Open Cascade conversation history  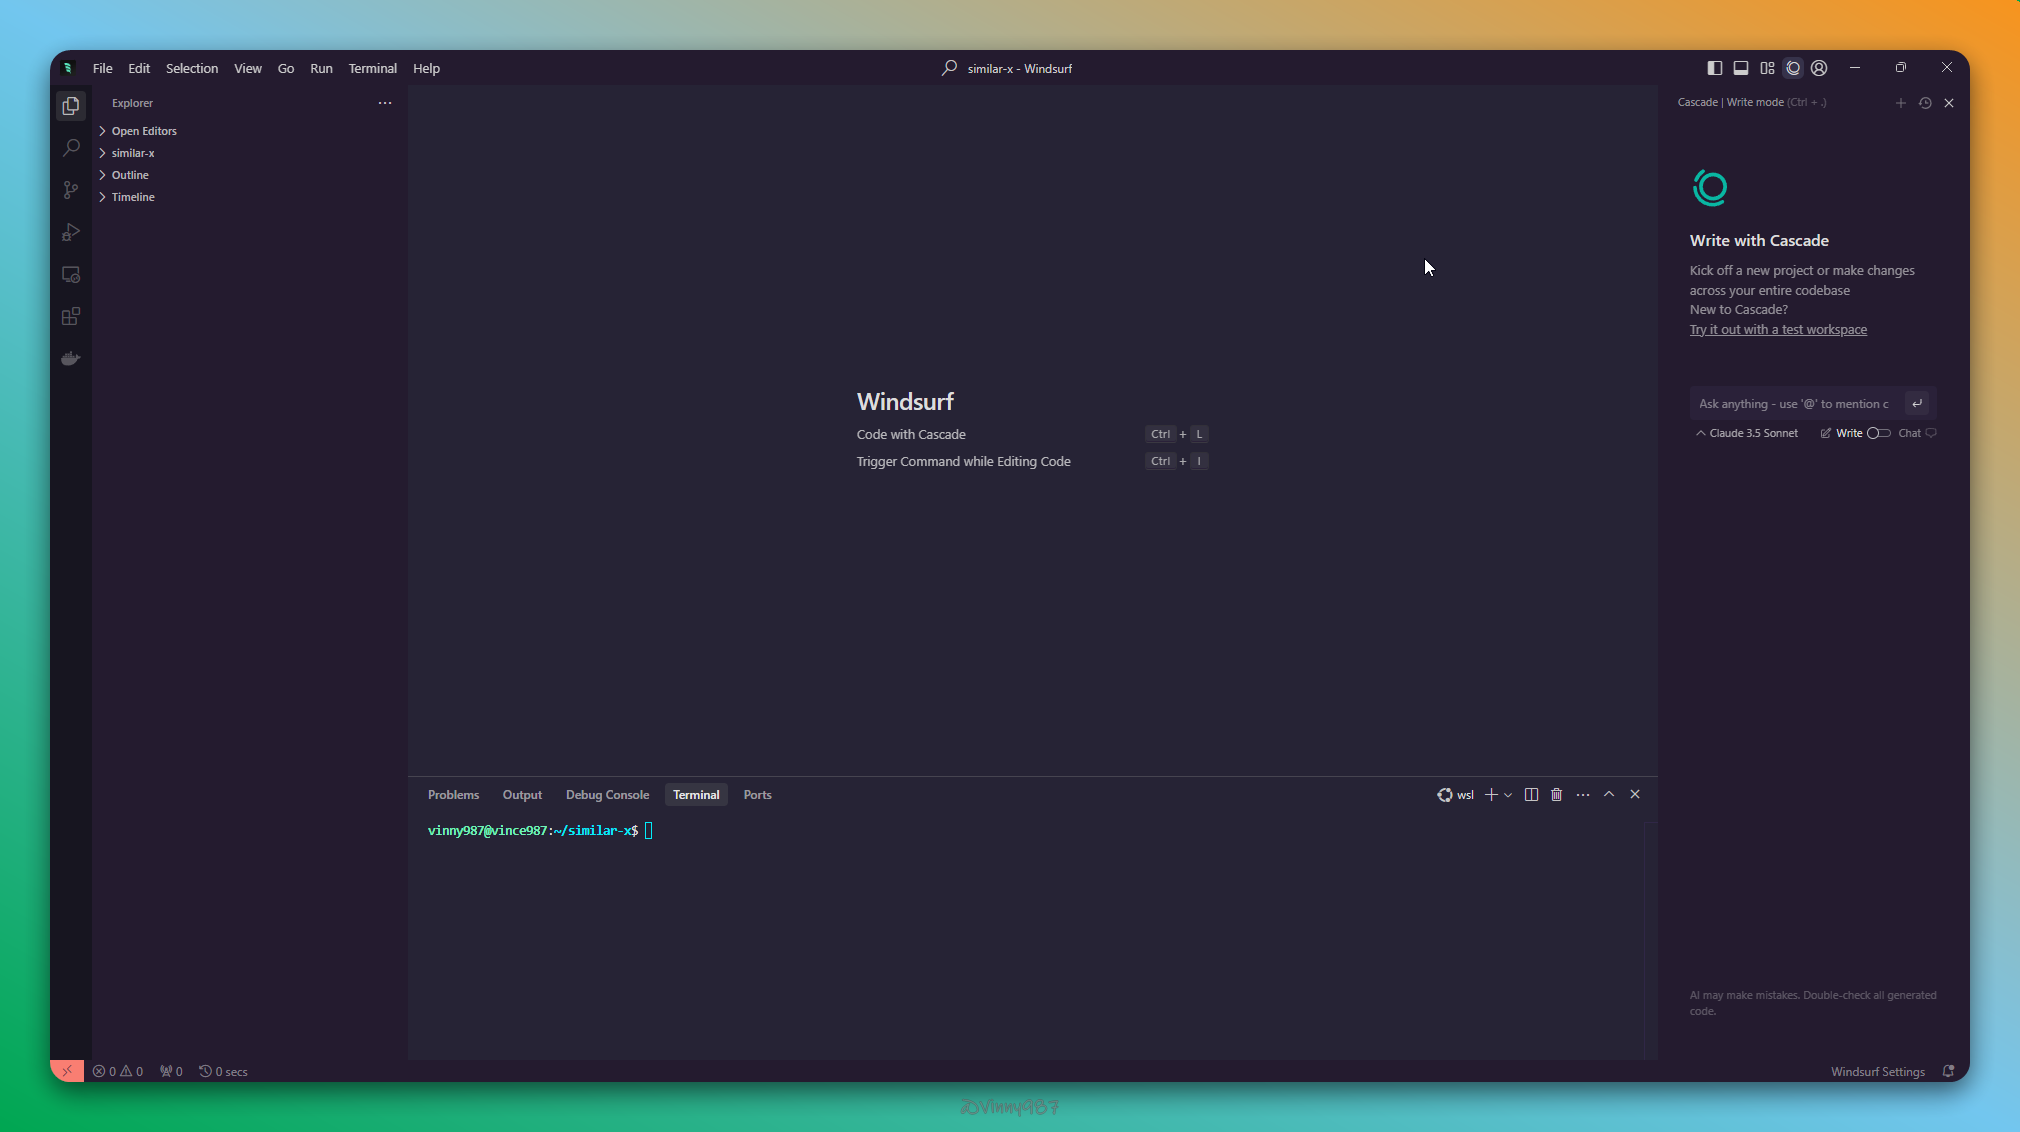pyautogui.click(x=1925, y=103)
